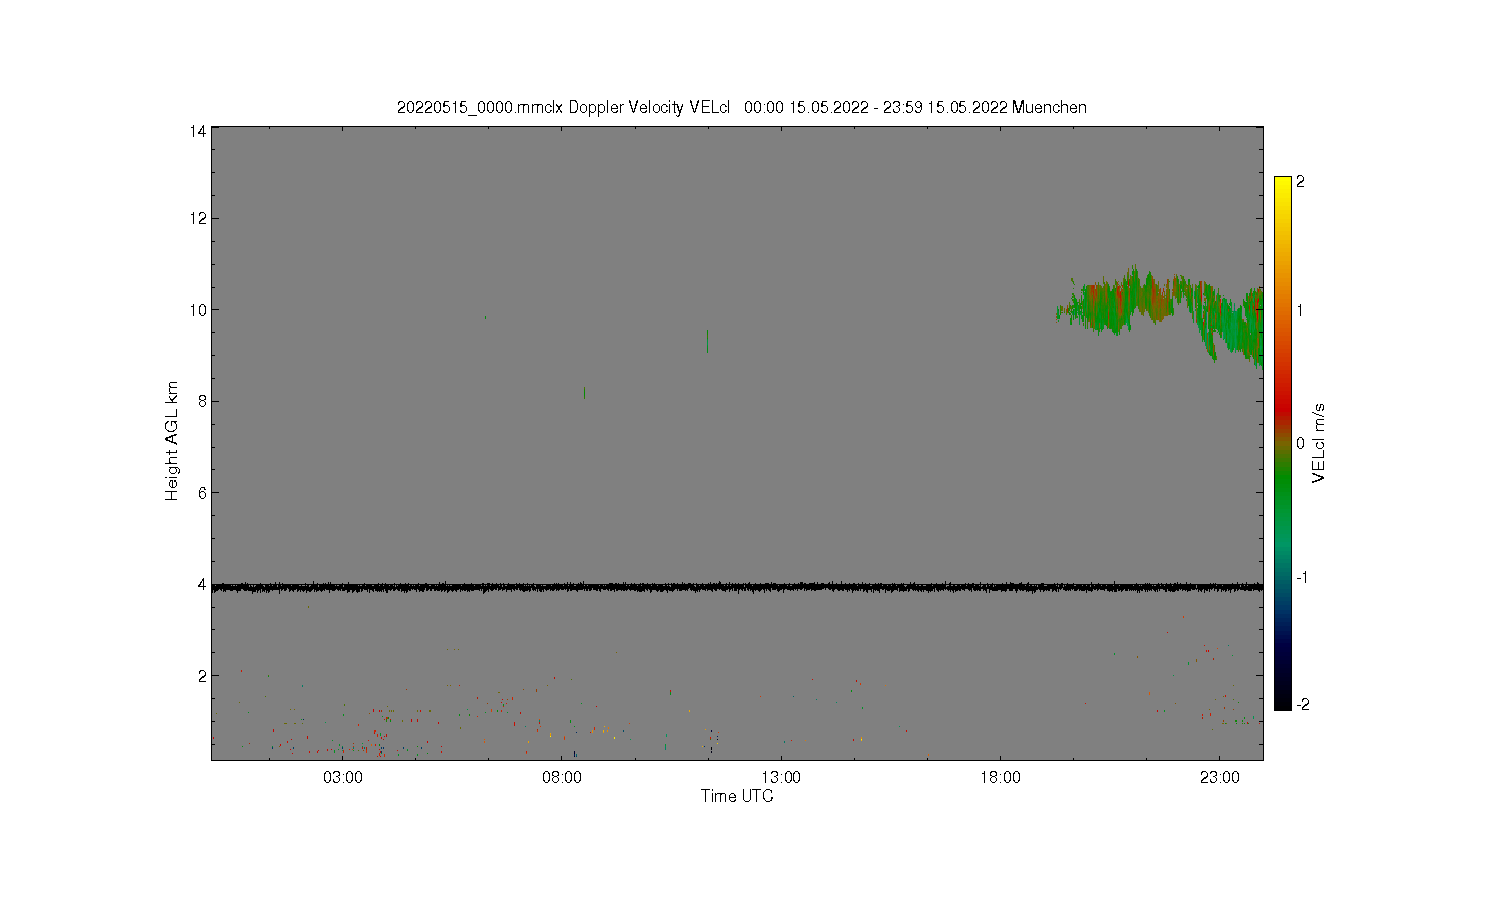Select the 23:00 time tick label
The image size is (1500, 900).
point(1219,778)
